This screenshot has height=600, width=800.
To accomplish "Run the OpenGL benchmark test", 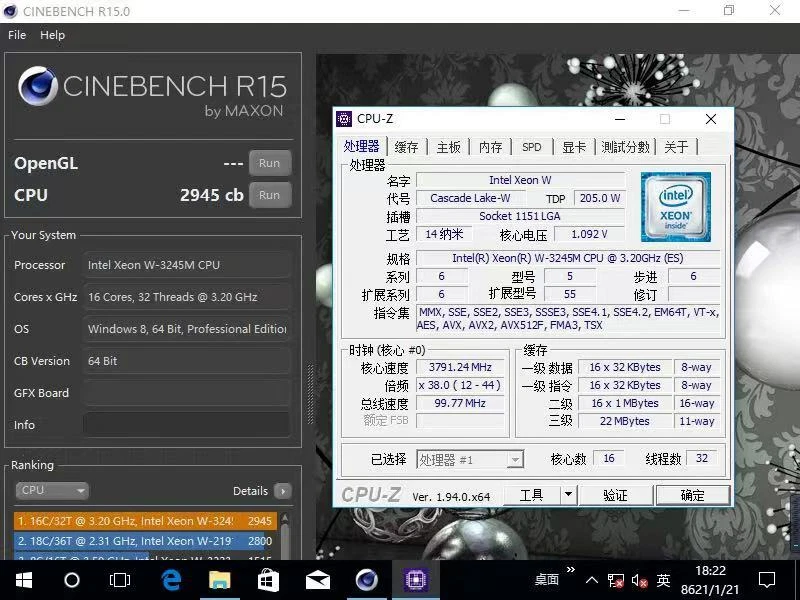I will (269, 163).
